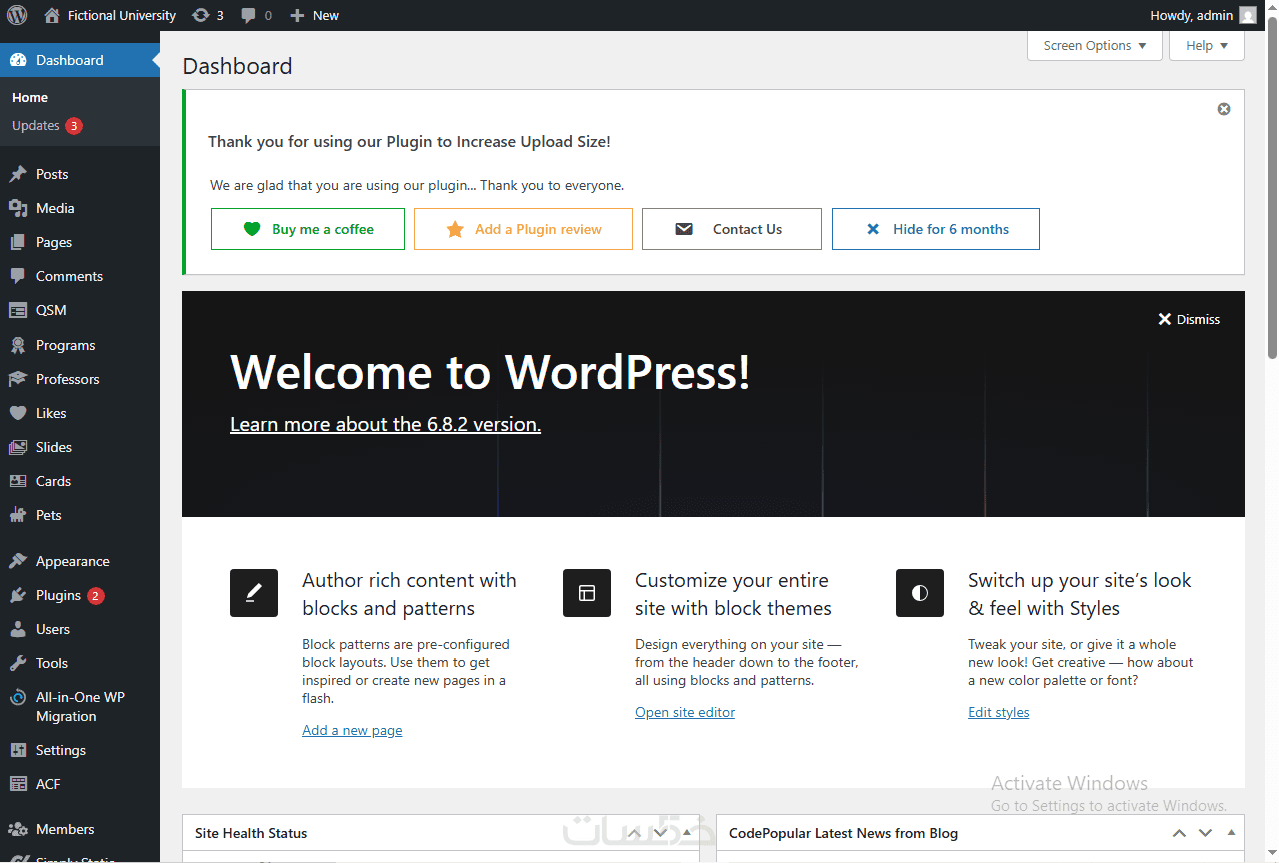
Task: Open the Home submenu item
Action: coord(30,97)
